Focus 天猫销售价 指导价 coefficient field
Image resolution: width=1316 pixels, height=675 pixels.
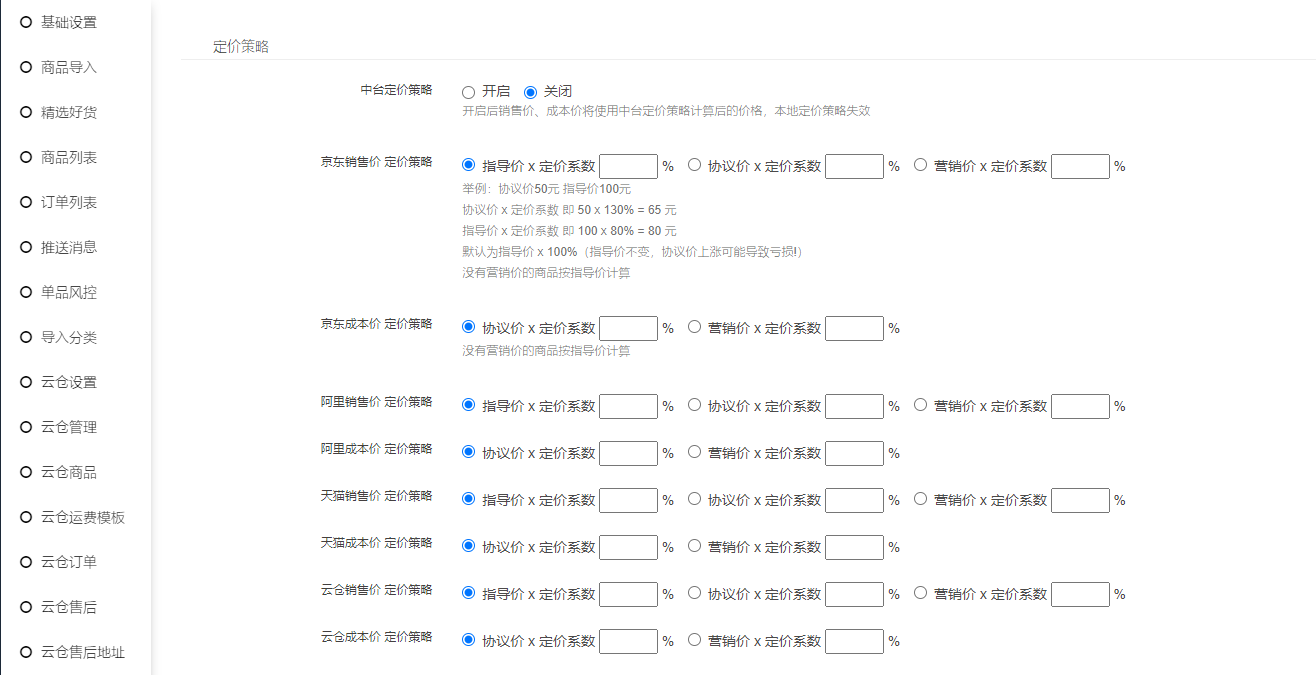(628, 500)
